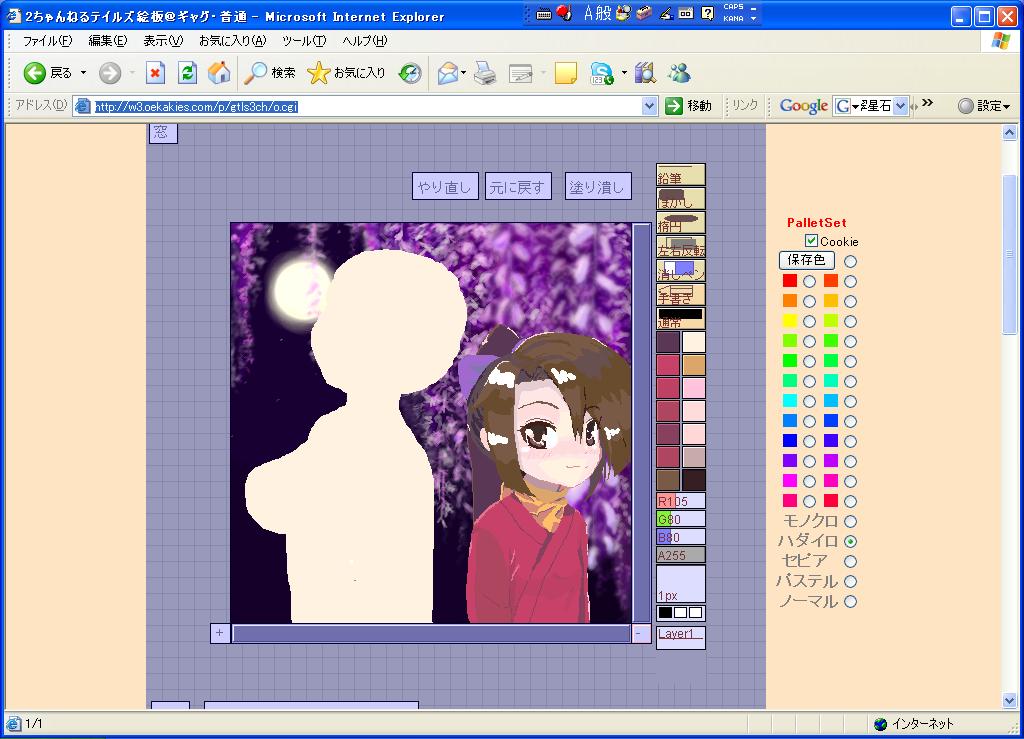Select the 鉛筆 pencil tool
This screenshot has width=1024, height=739.
click(680, 175)
